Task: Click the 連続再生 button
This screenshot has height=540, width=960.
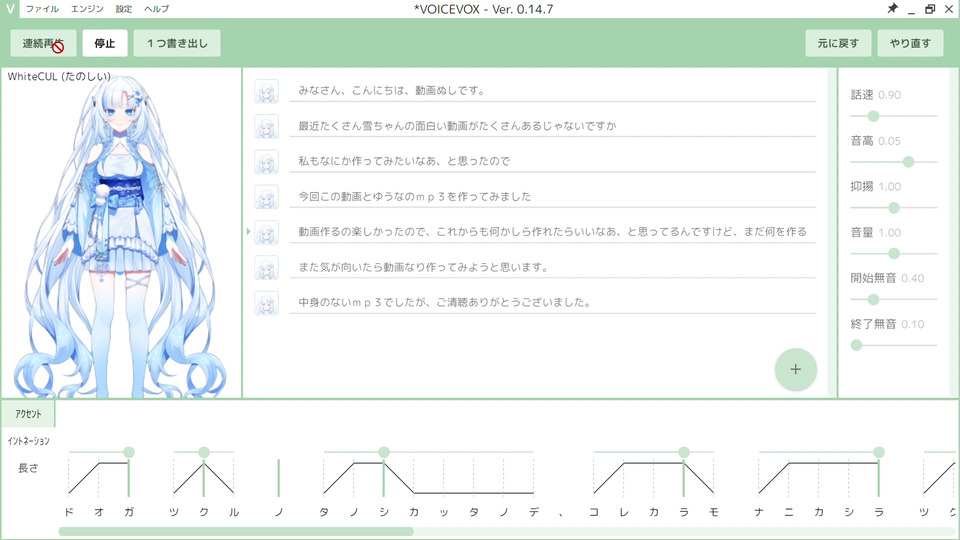Action: tap(43, 43)
